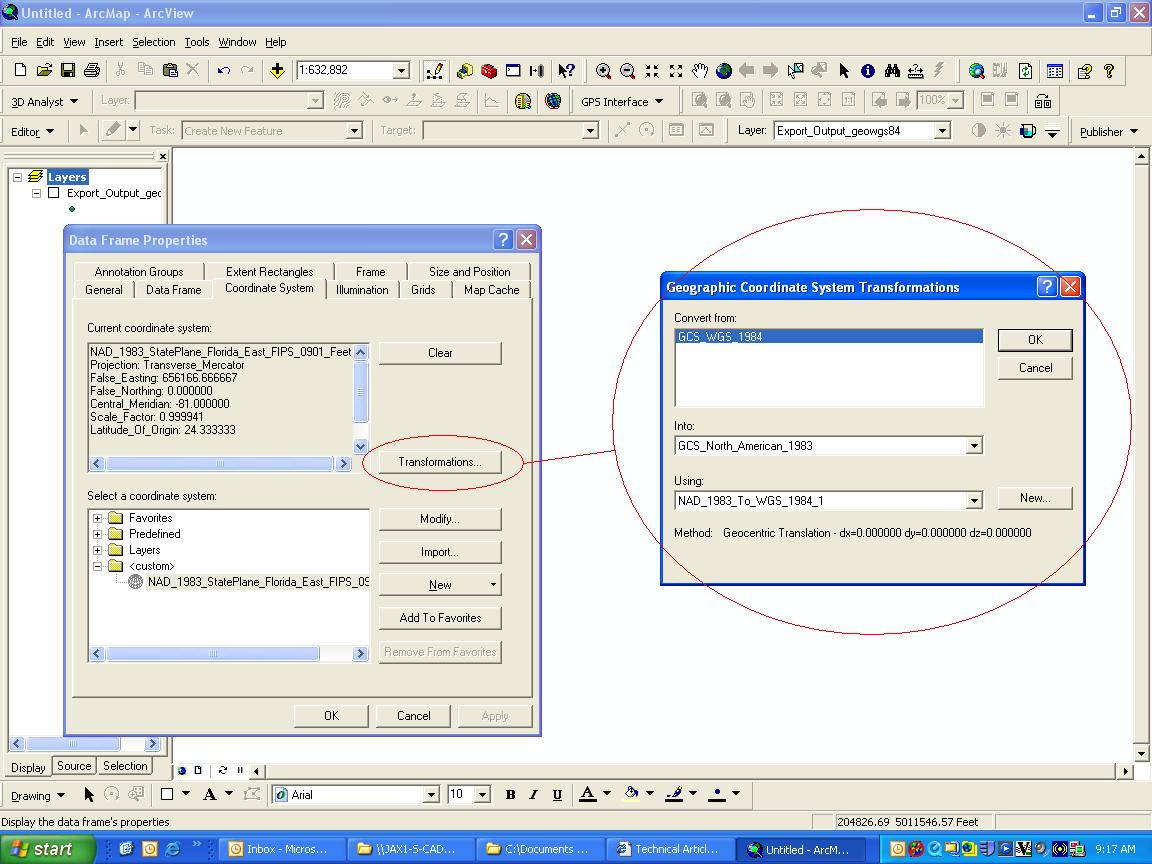Open ArcCatalog from the toolbar
The height and width of the screenshot is (864, 1152).
point(465,71)
